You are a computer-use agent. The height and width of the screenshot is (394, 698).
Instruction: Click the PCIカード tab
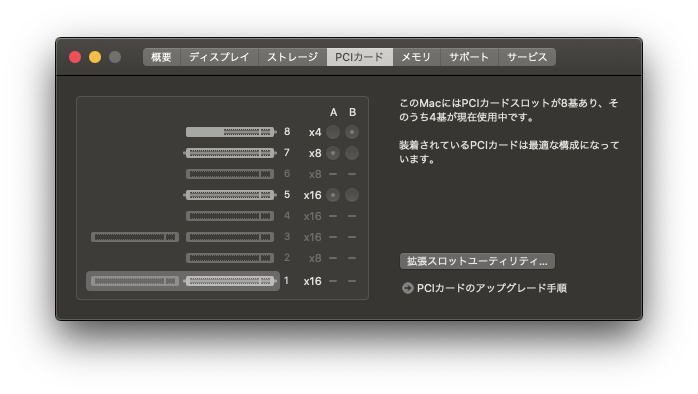pos(360,57)
